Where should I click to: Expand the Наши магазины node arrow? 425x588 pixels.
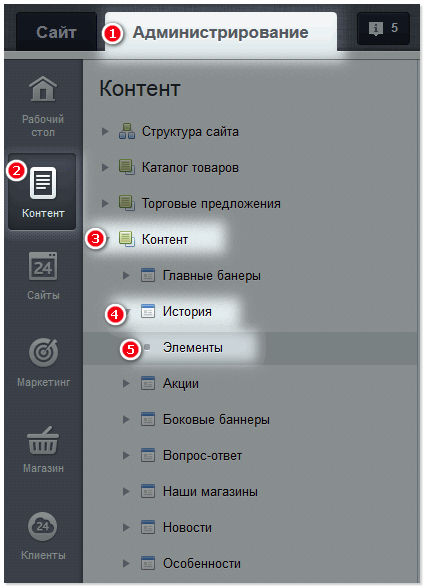click(x=126, y=492)
